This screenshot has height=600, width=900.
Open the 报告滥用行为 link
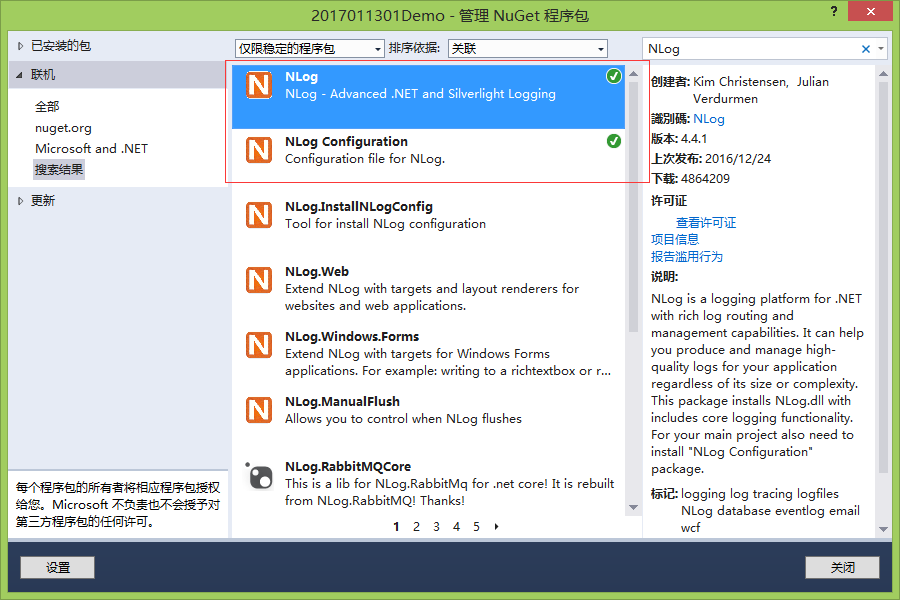[686, 257]
